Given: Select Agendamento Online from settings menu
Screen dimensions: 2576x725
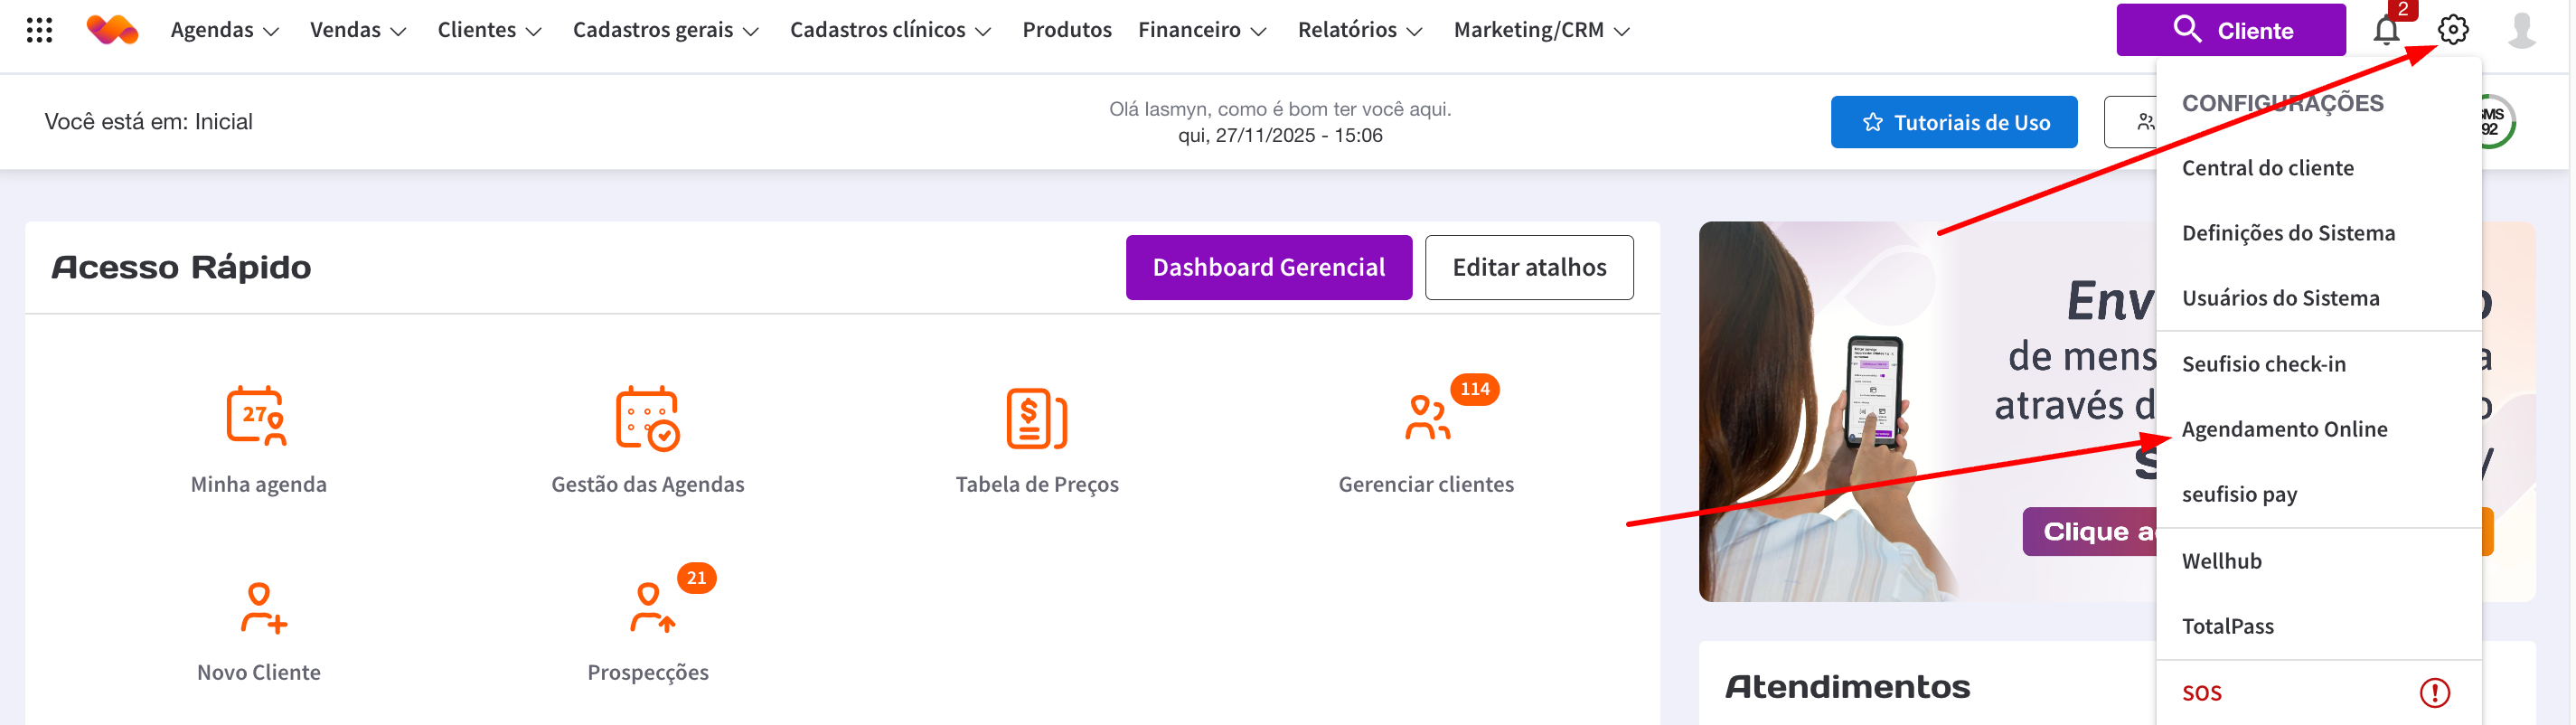Looking at the screenshot, I should (x=2284, y=429).
